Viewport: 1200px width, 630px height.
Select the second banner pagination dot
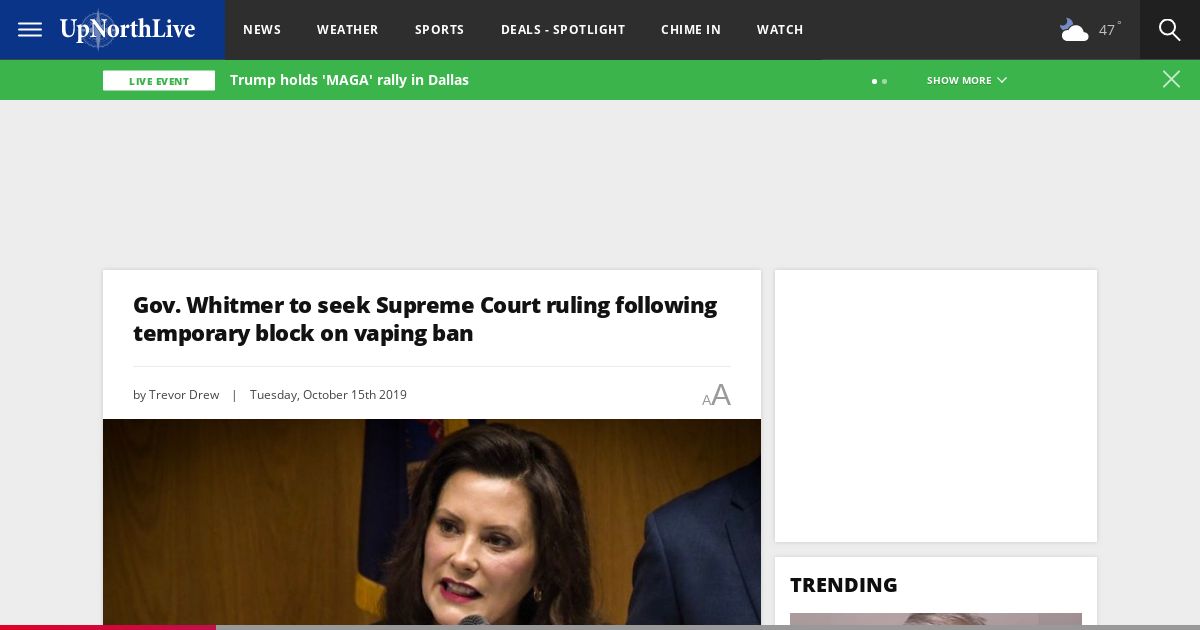[x=885, y=81]
